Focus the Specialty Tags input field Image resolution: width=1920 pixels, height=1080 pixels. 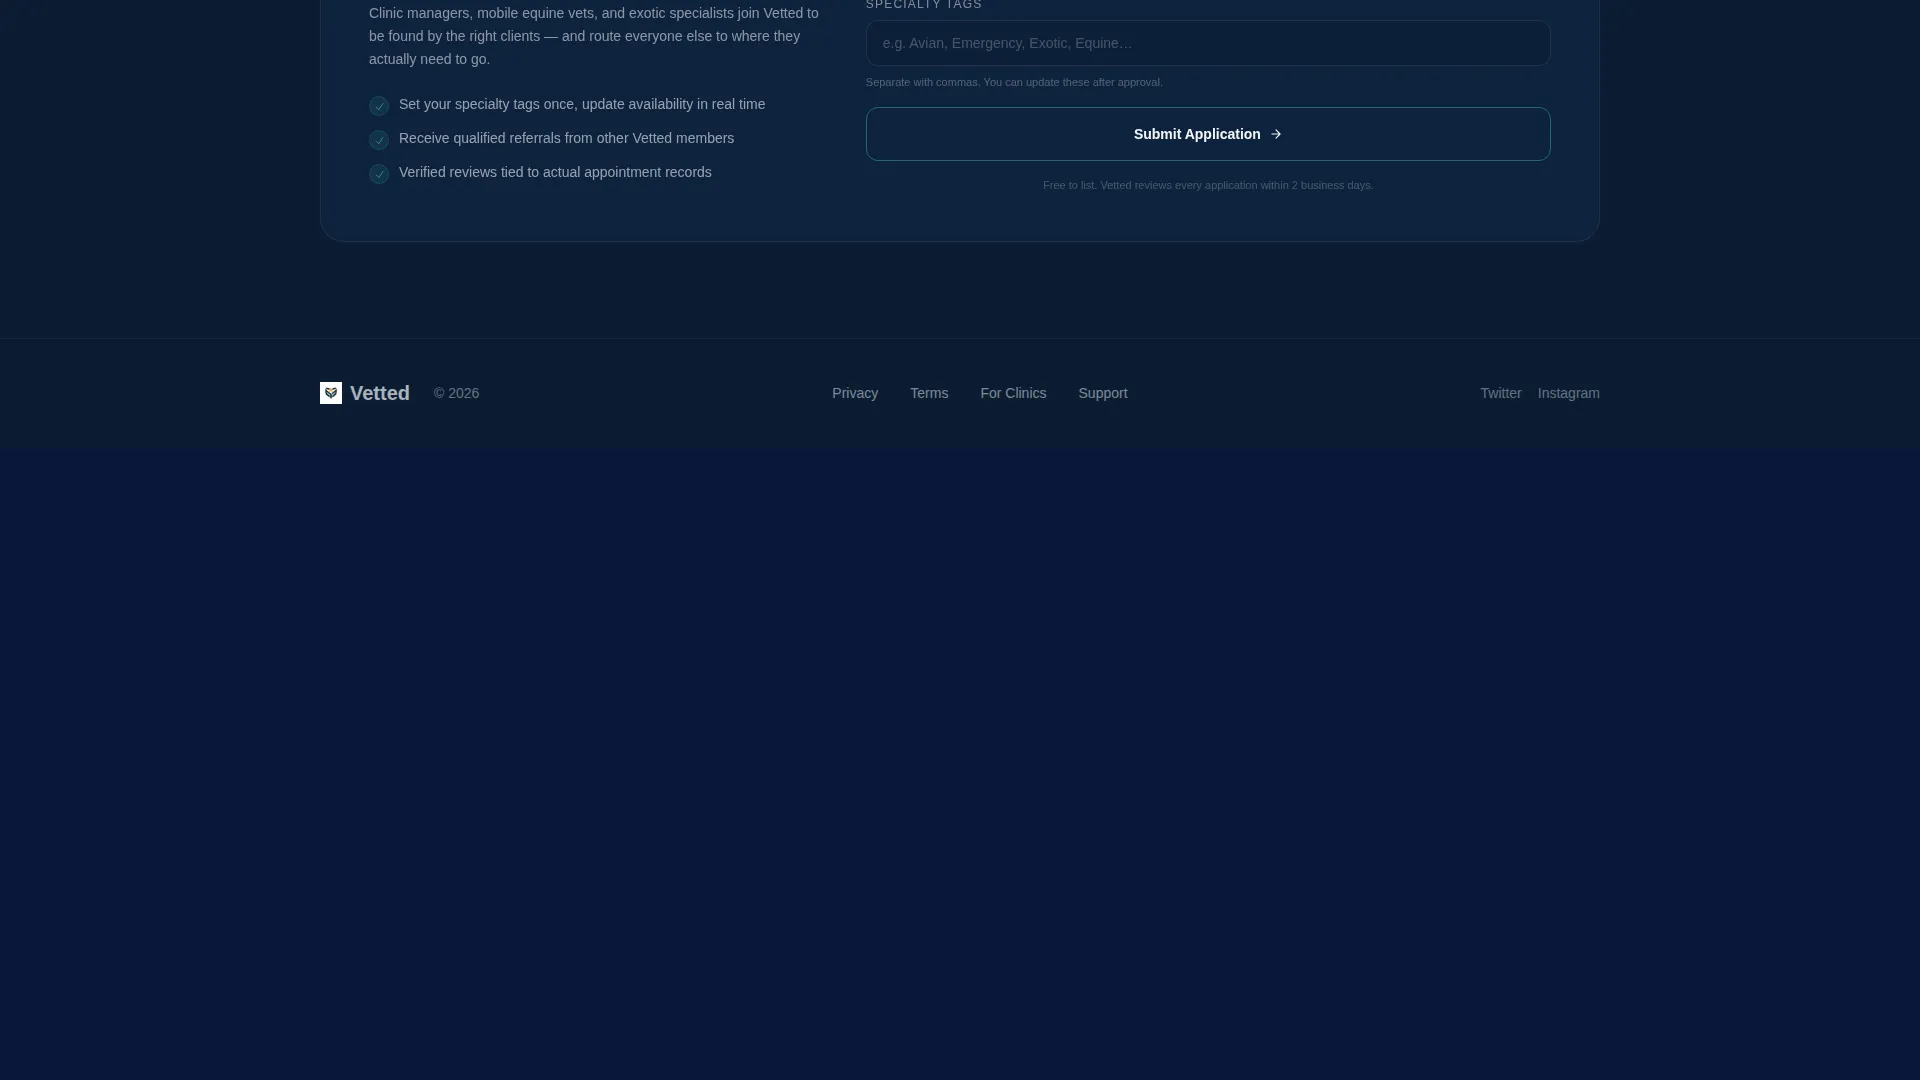[1208, 43]
